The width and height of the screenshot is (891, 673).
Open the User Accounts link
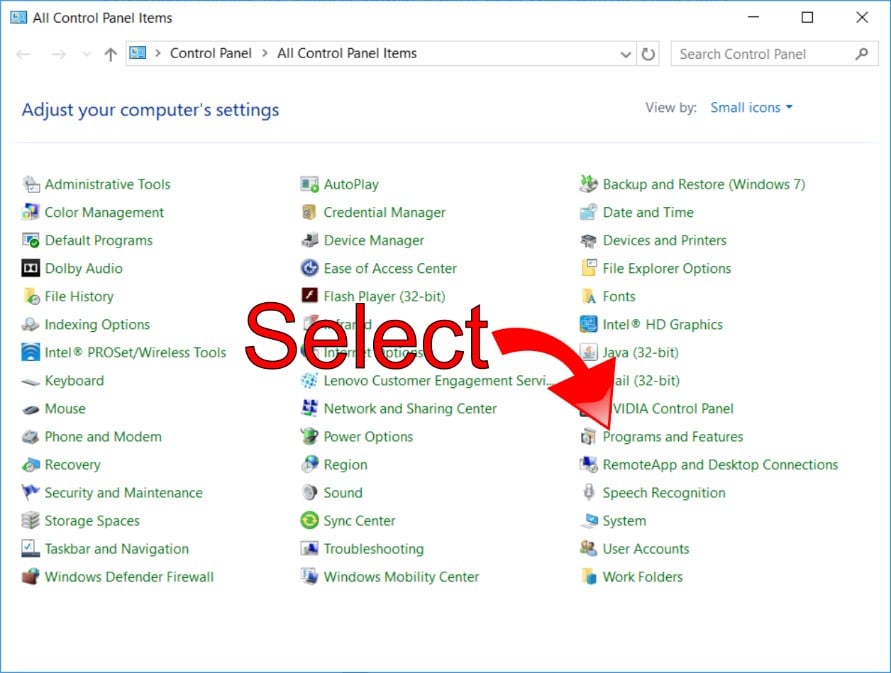click(x=646, y=549)
